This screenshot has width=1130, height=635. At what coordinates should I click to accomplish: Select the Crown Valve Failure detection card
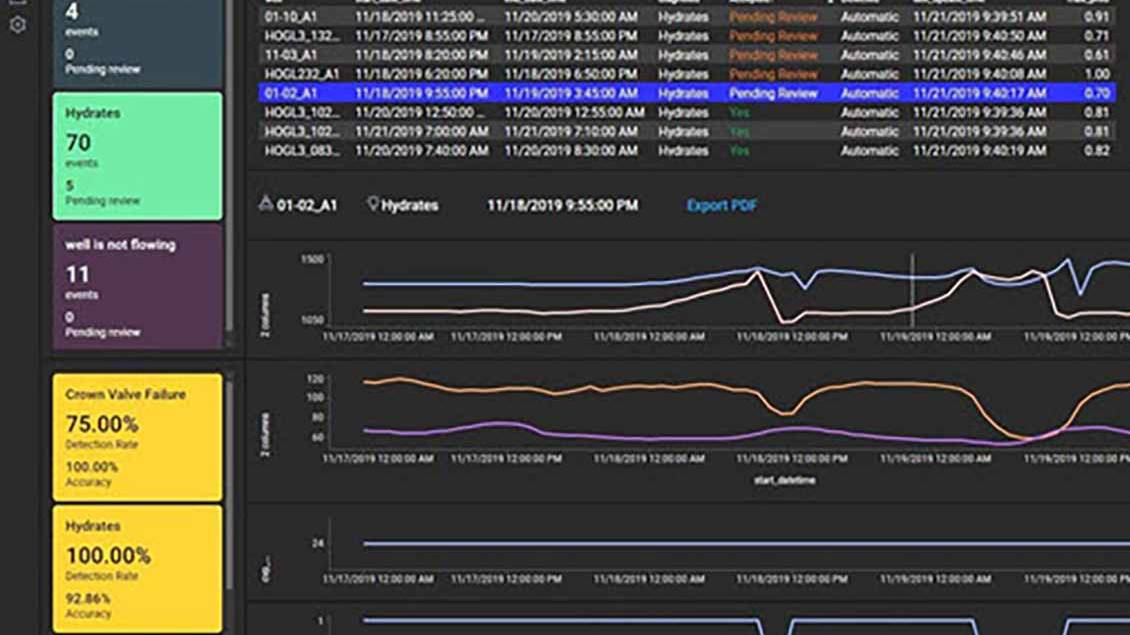coord(137,437)
